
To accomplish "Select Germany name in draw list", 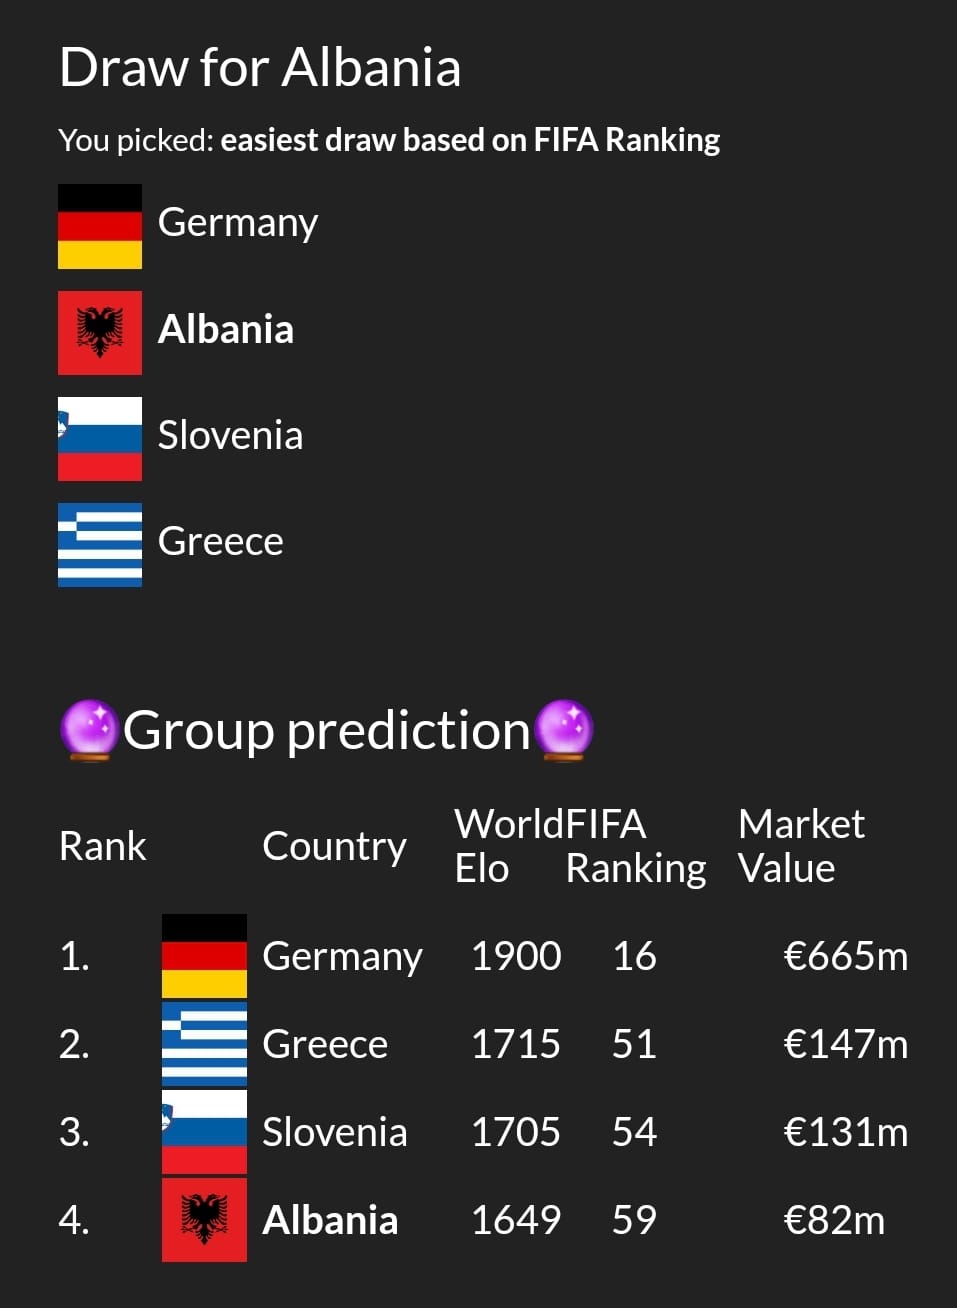I will click(238, 223).
